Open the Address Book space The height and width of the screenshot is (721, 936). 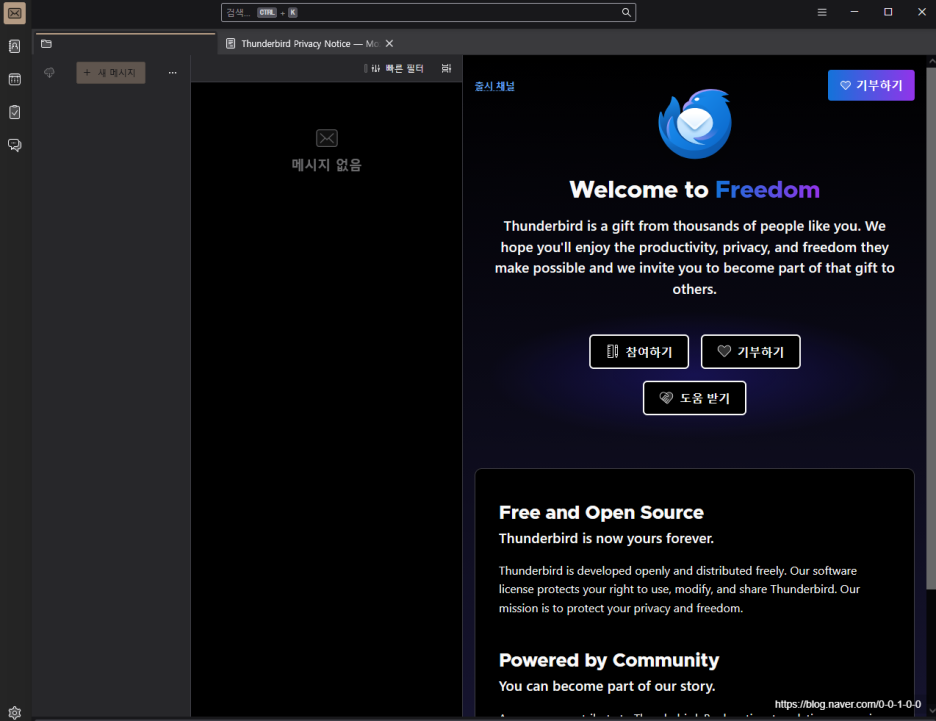(x=14, y=46)
